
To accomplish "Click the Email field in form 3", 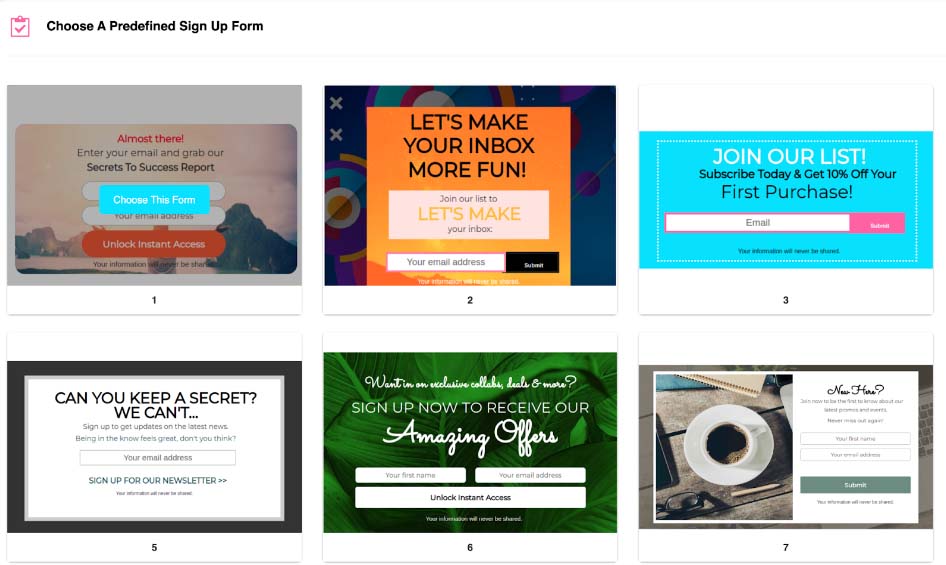I will point(758,223).
